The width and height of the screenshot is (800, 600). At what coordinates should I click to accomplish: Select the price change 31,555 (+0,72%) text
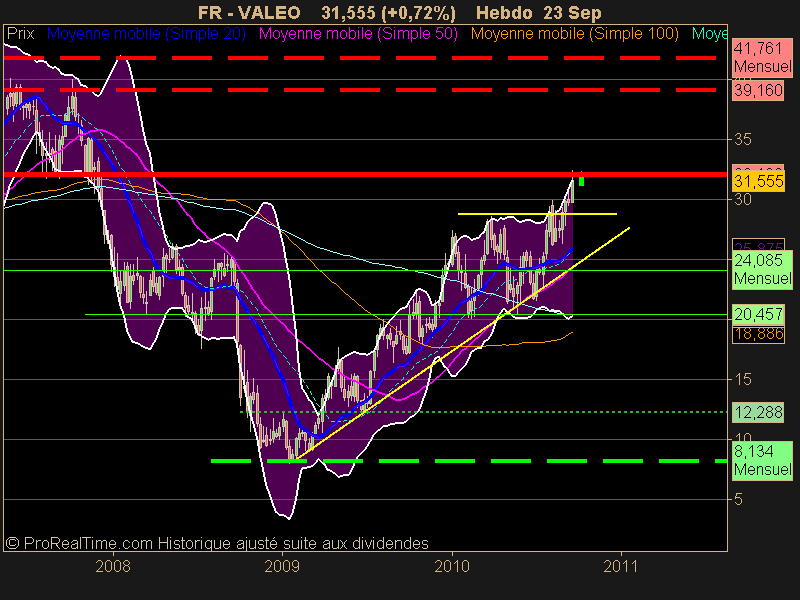tap(388, 12)
